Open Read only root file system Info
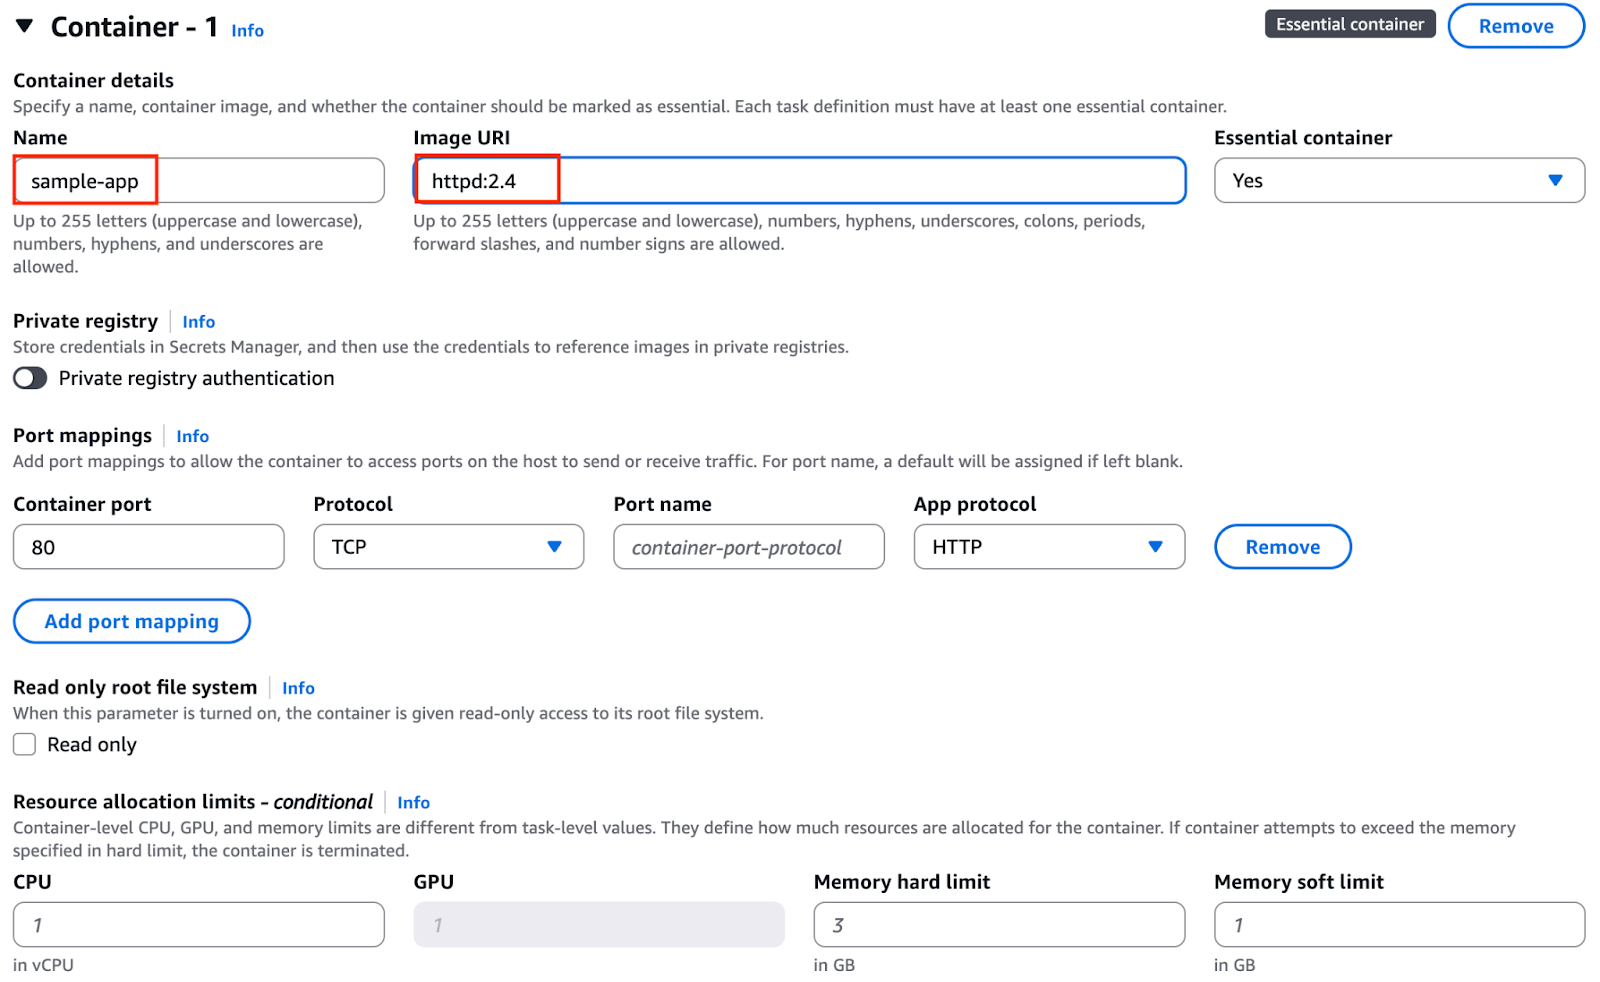The height and width of the screenshot is (982, 1600). [298, 688]
